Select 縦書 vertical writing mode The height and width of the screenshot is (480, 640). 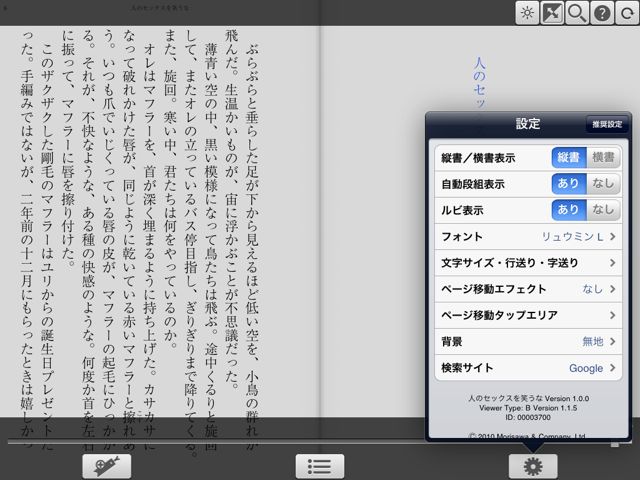click(x=569, y=158)
